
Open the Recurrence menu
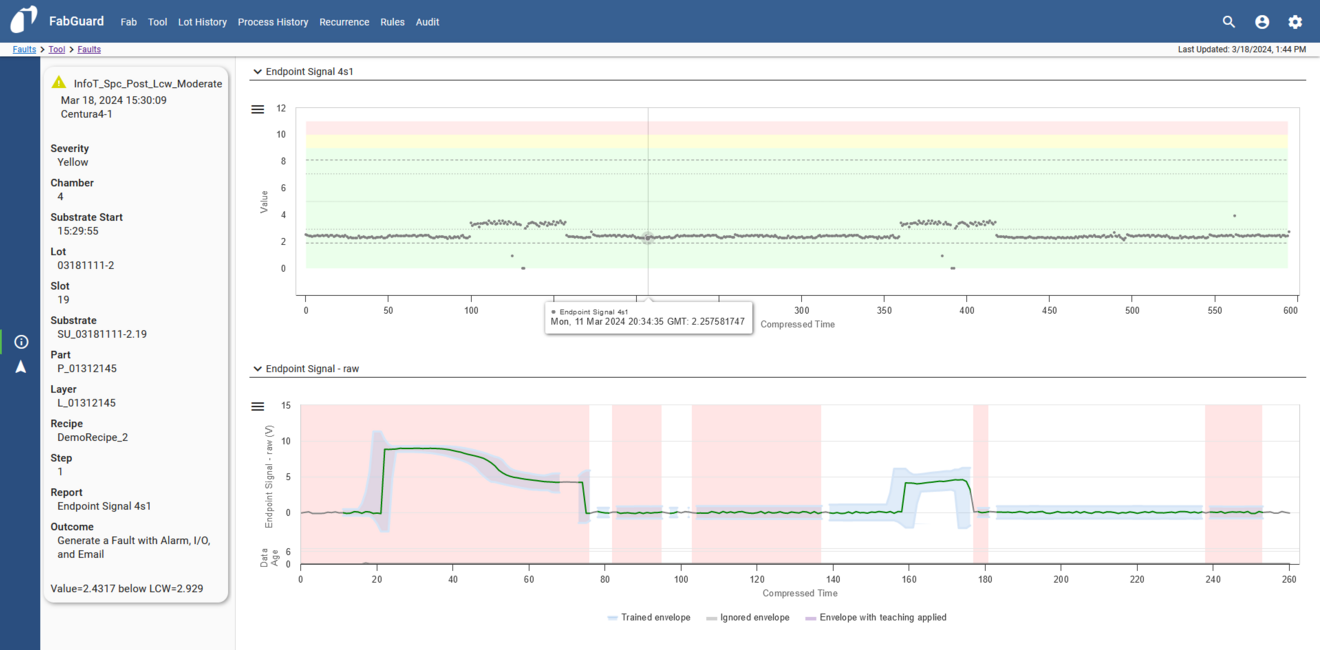coord(344,21)
